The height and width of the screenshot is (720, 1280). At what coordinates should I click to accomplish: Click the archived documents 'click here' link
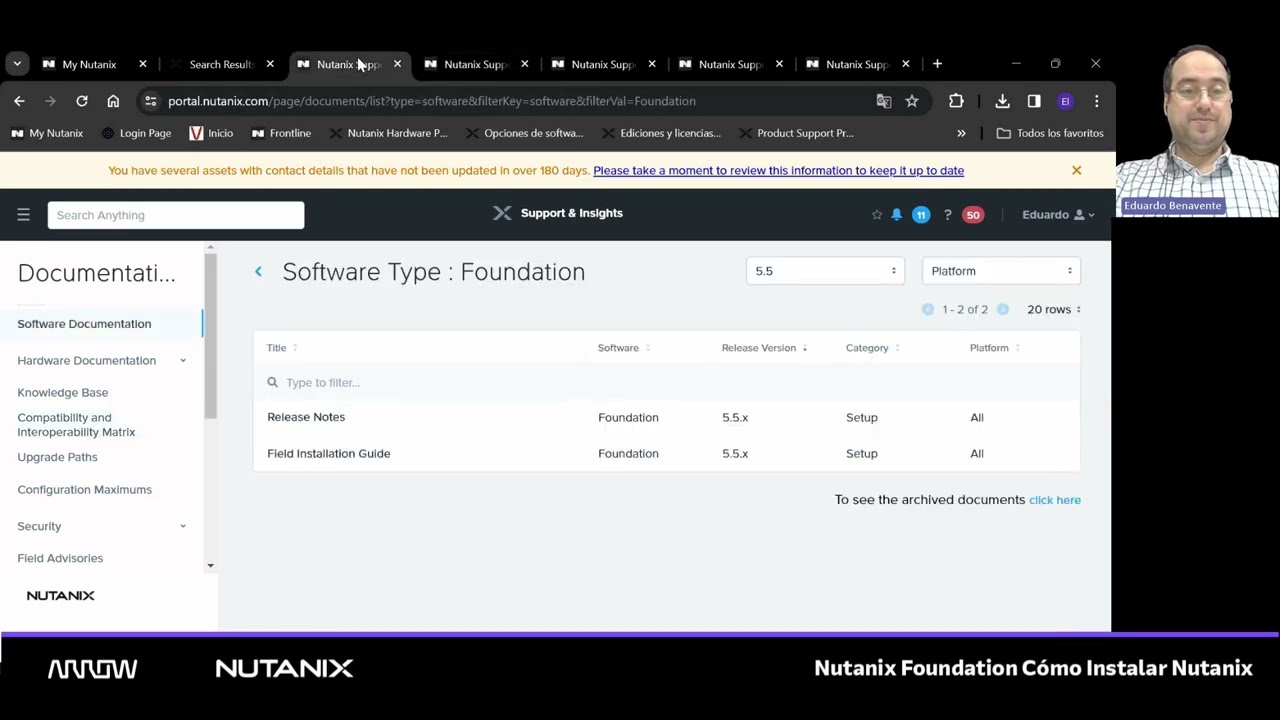point(1054,500)
